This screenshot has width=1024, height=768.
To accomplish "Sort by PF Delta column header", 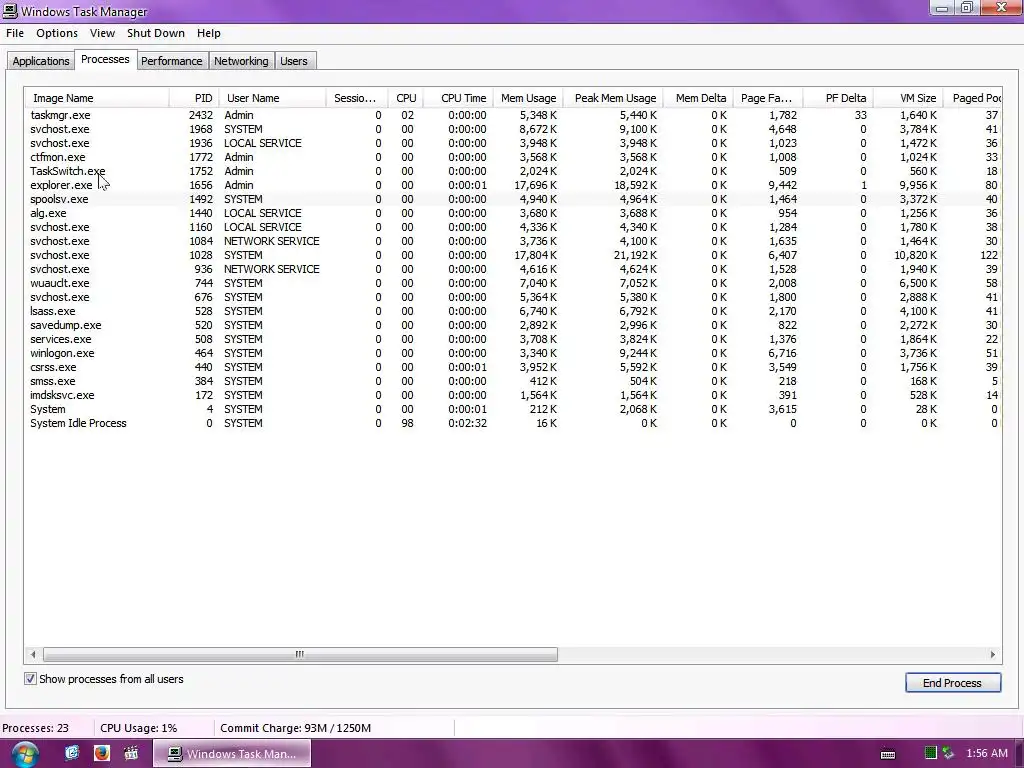I will click(x=838, y=98).
